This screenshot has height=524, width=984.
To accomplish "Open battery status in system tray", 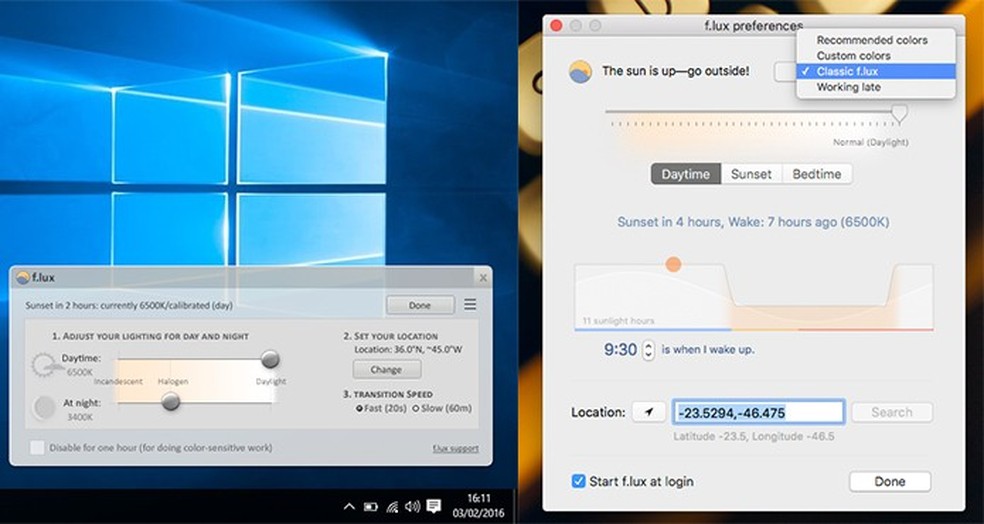I will [371, 506].
